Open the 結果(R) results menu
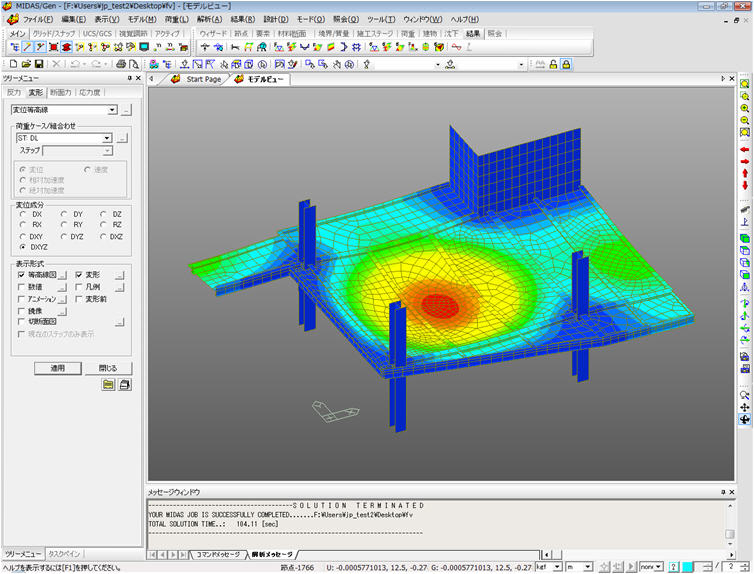 [x=243, y=19]
